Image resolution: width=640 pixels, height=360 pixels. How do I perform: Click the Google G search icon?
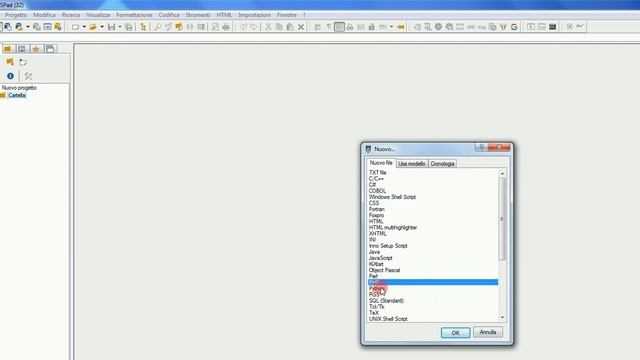tap(514, 27)
